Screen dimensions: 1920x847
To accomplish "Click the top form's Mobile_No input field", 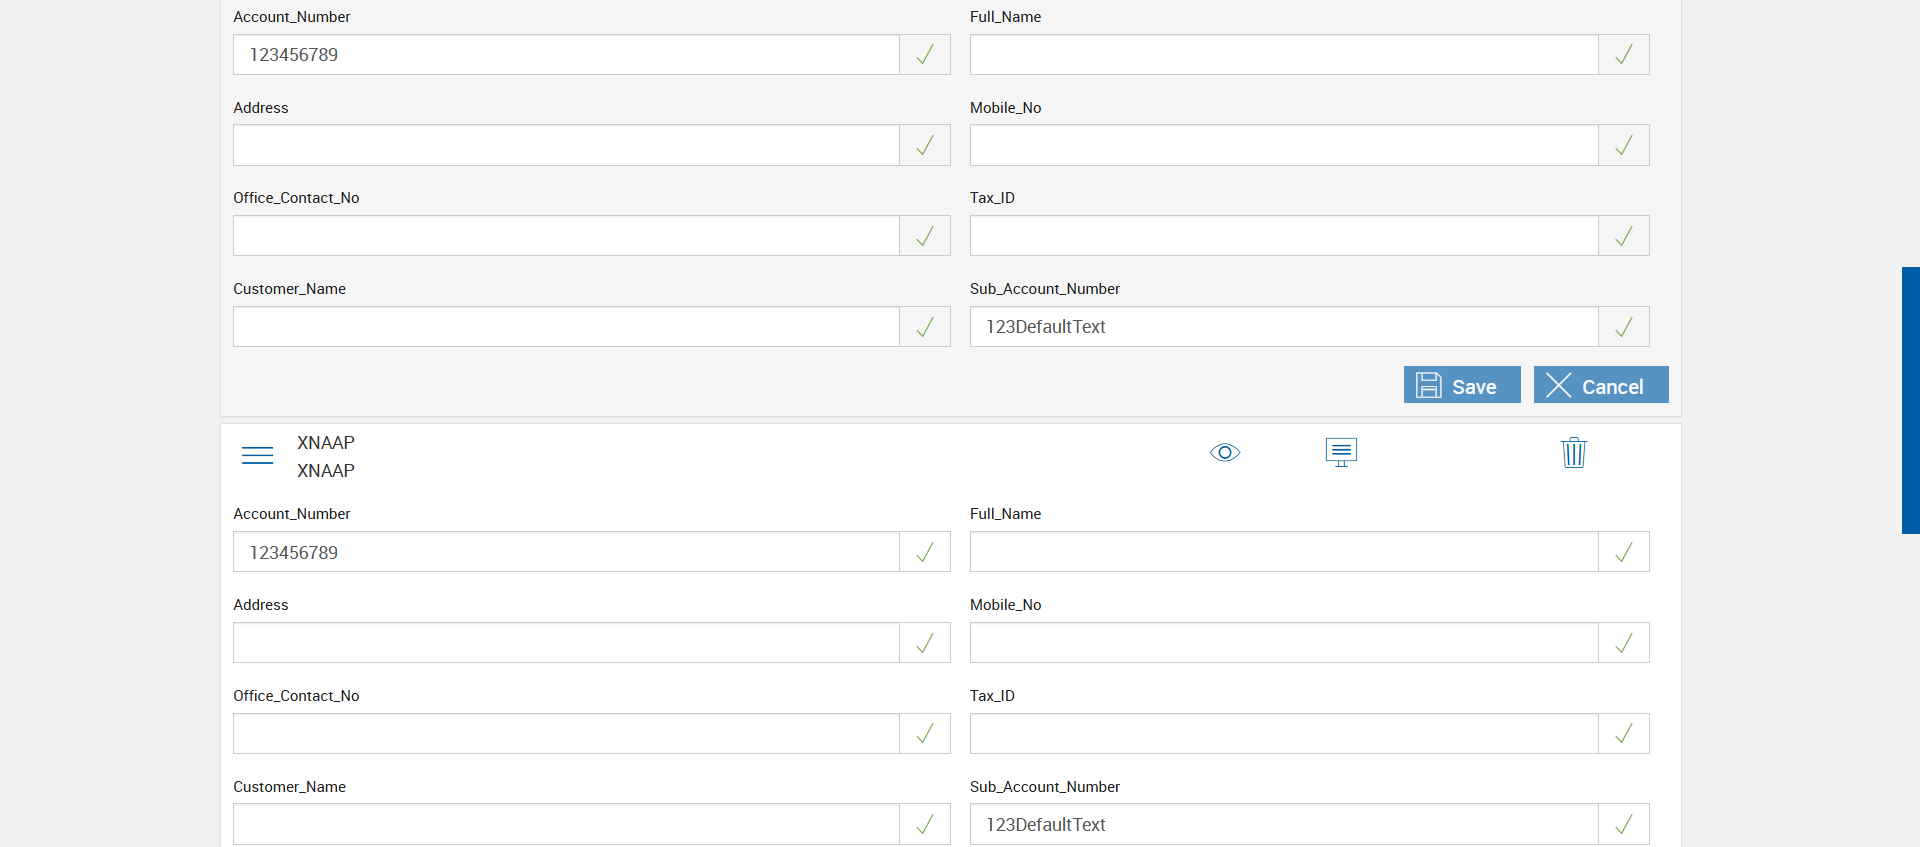I will [x=1283, y=146].
